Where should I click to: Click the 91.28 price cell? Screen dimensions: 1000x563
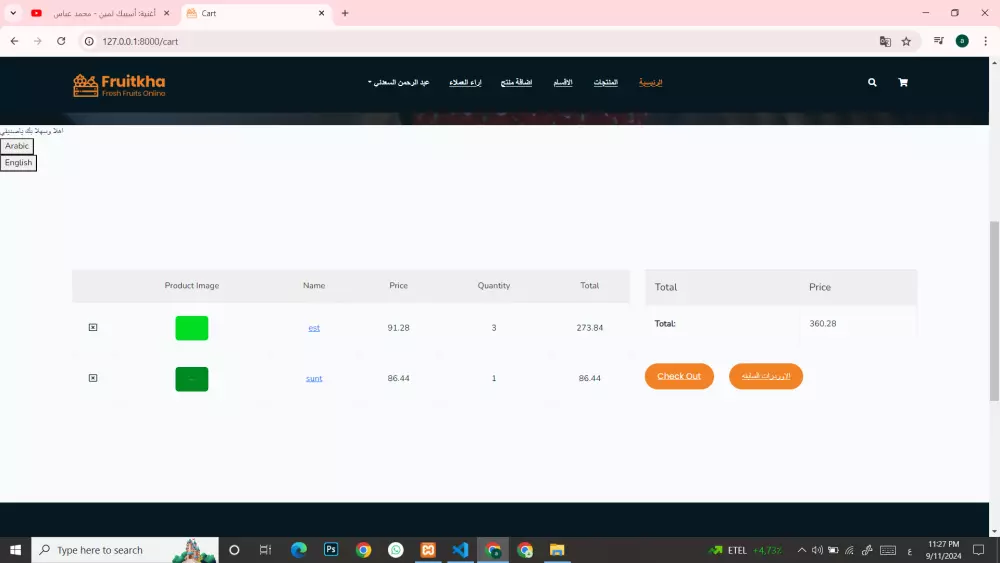pyautogui.click(x=399, y=328)
